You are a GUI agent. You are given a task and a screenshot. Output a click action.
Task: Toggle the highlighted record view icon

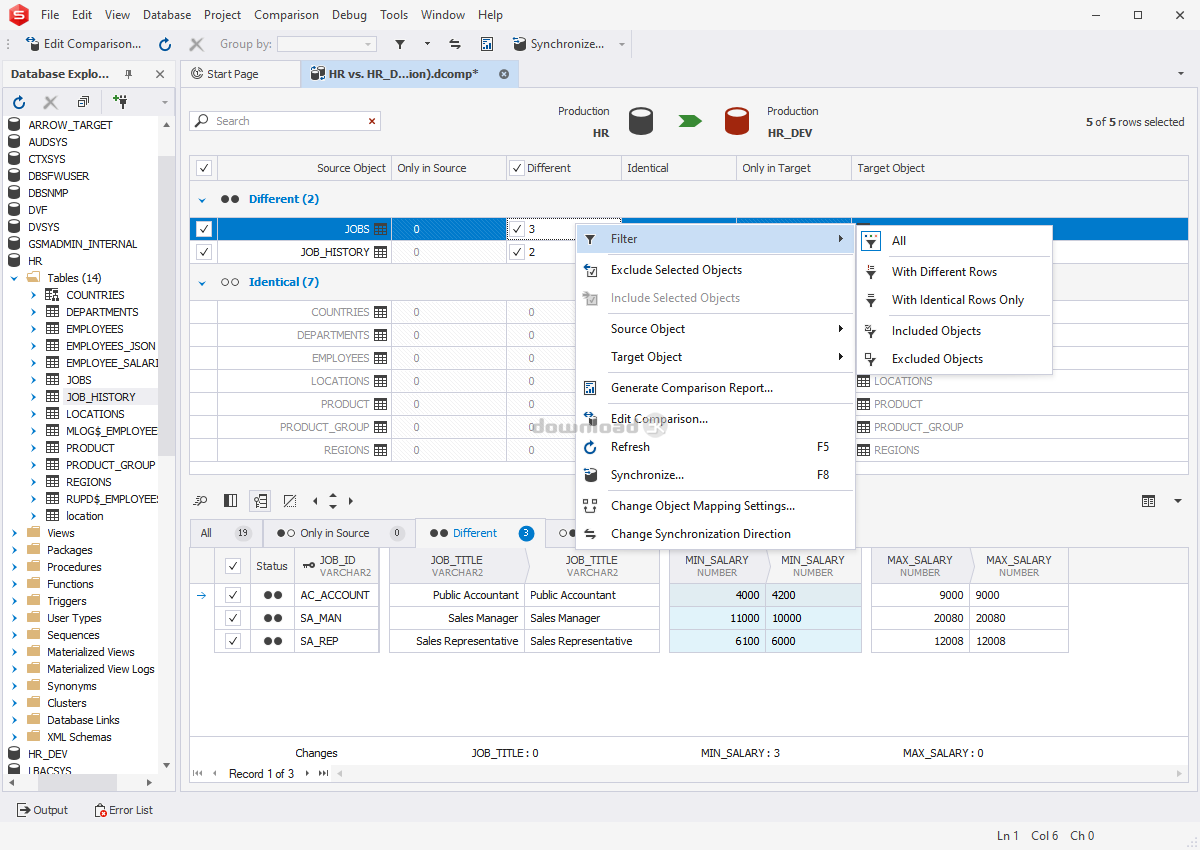click(260, 501)
